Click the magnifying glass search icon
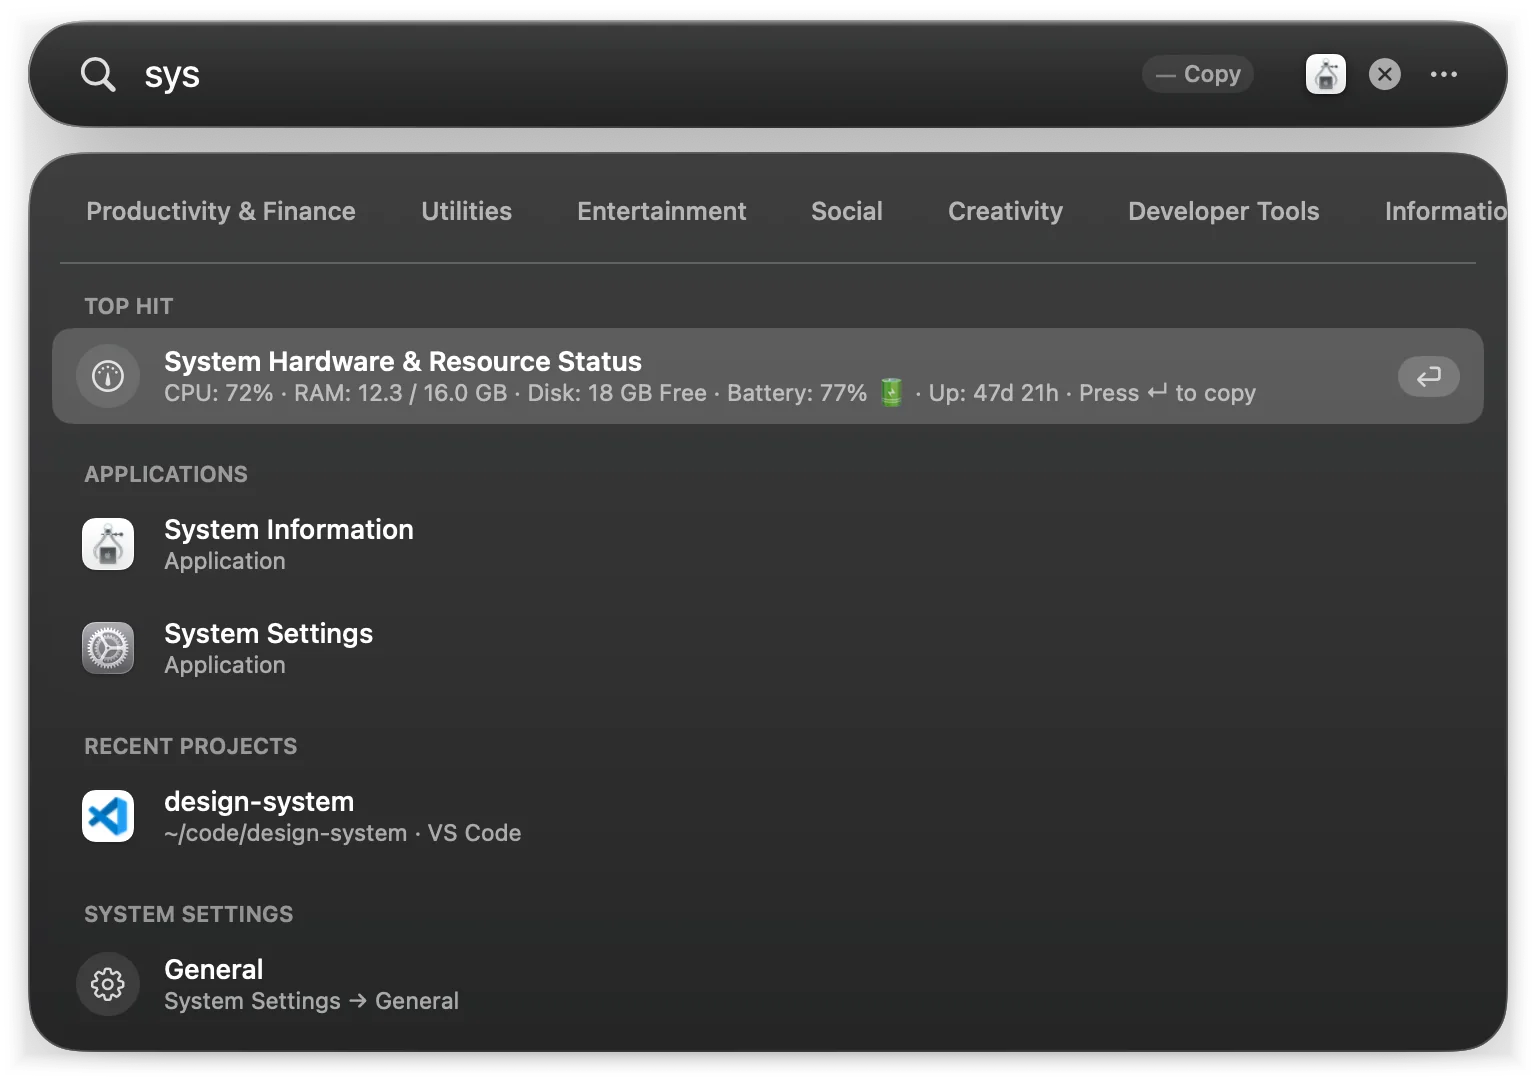Image resolution: width=1536 pixels, height=1080 pixels. [98, 74]
